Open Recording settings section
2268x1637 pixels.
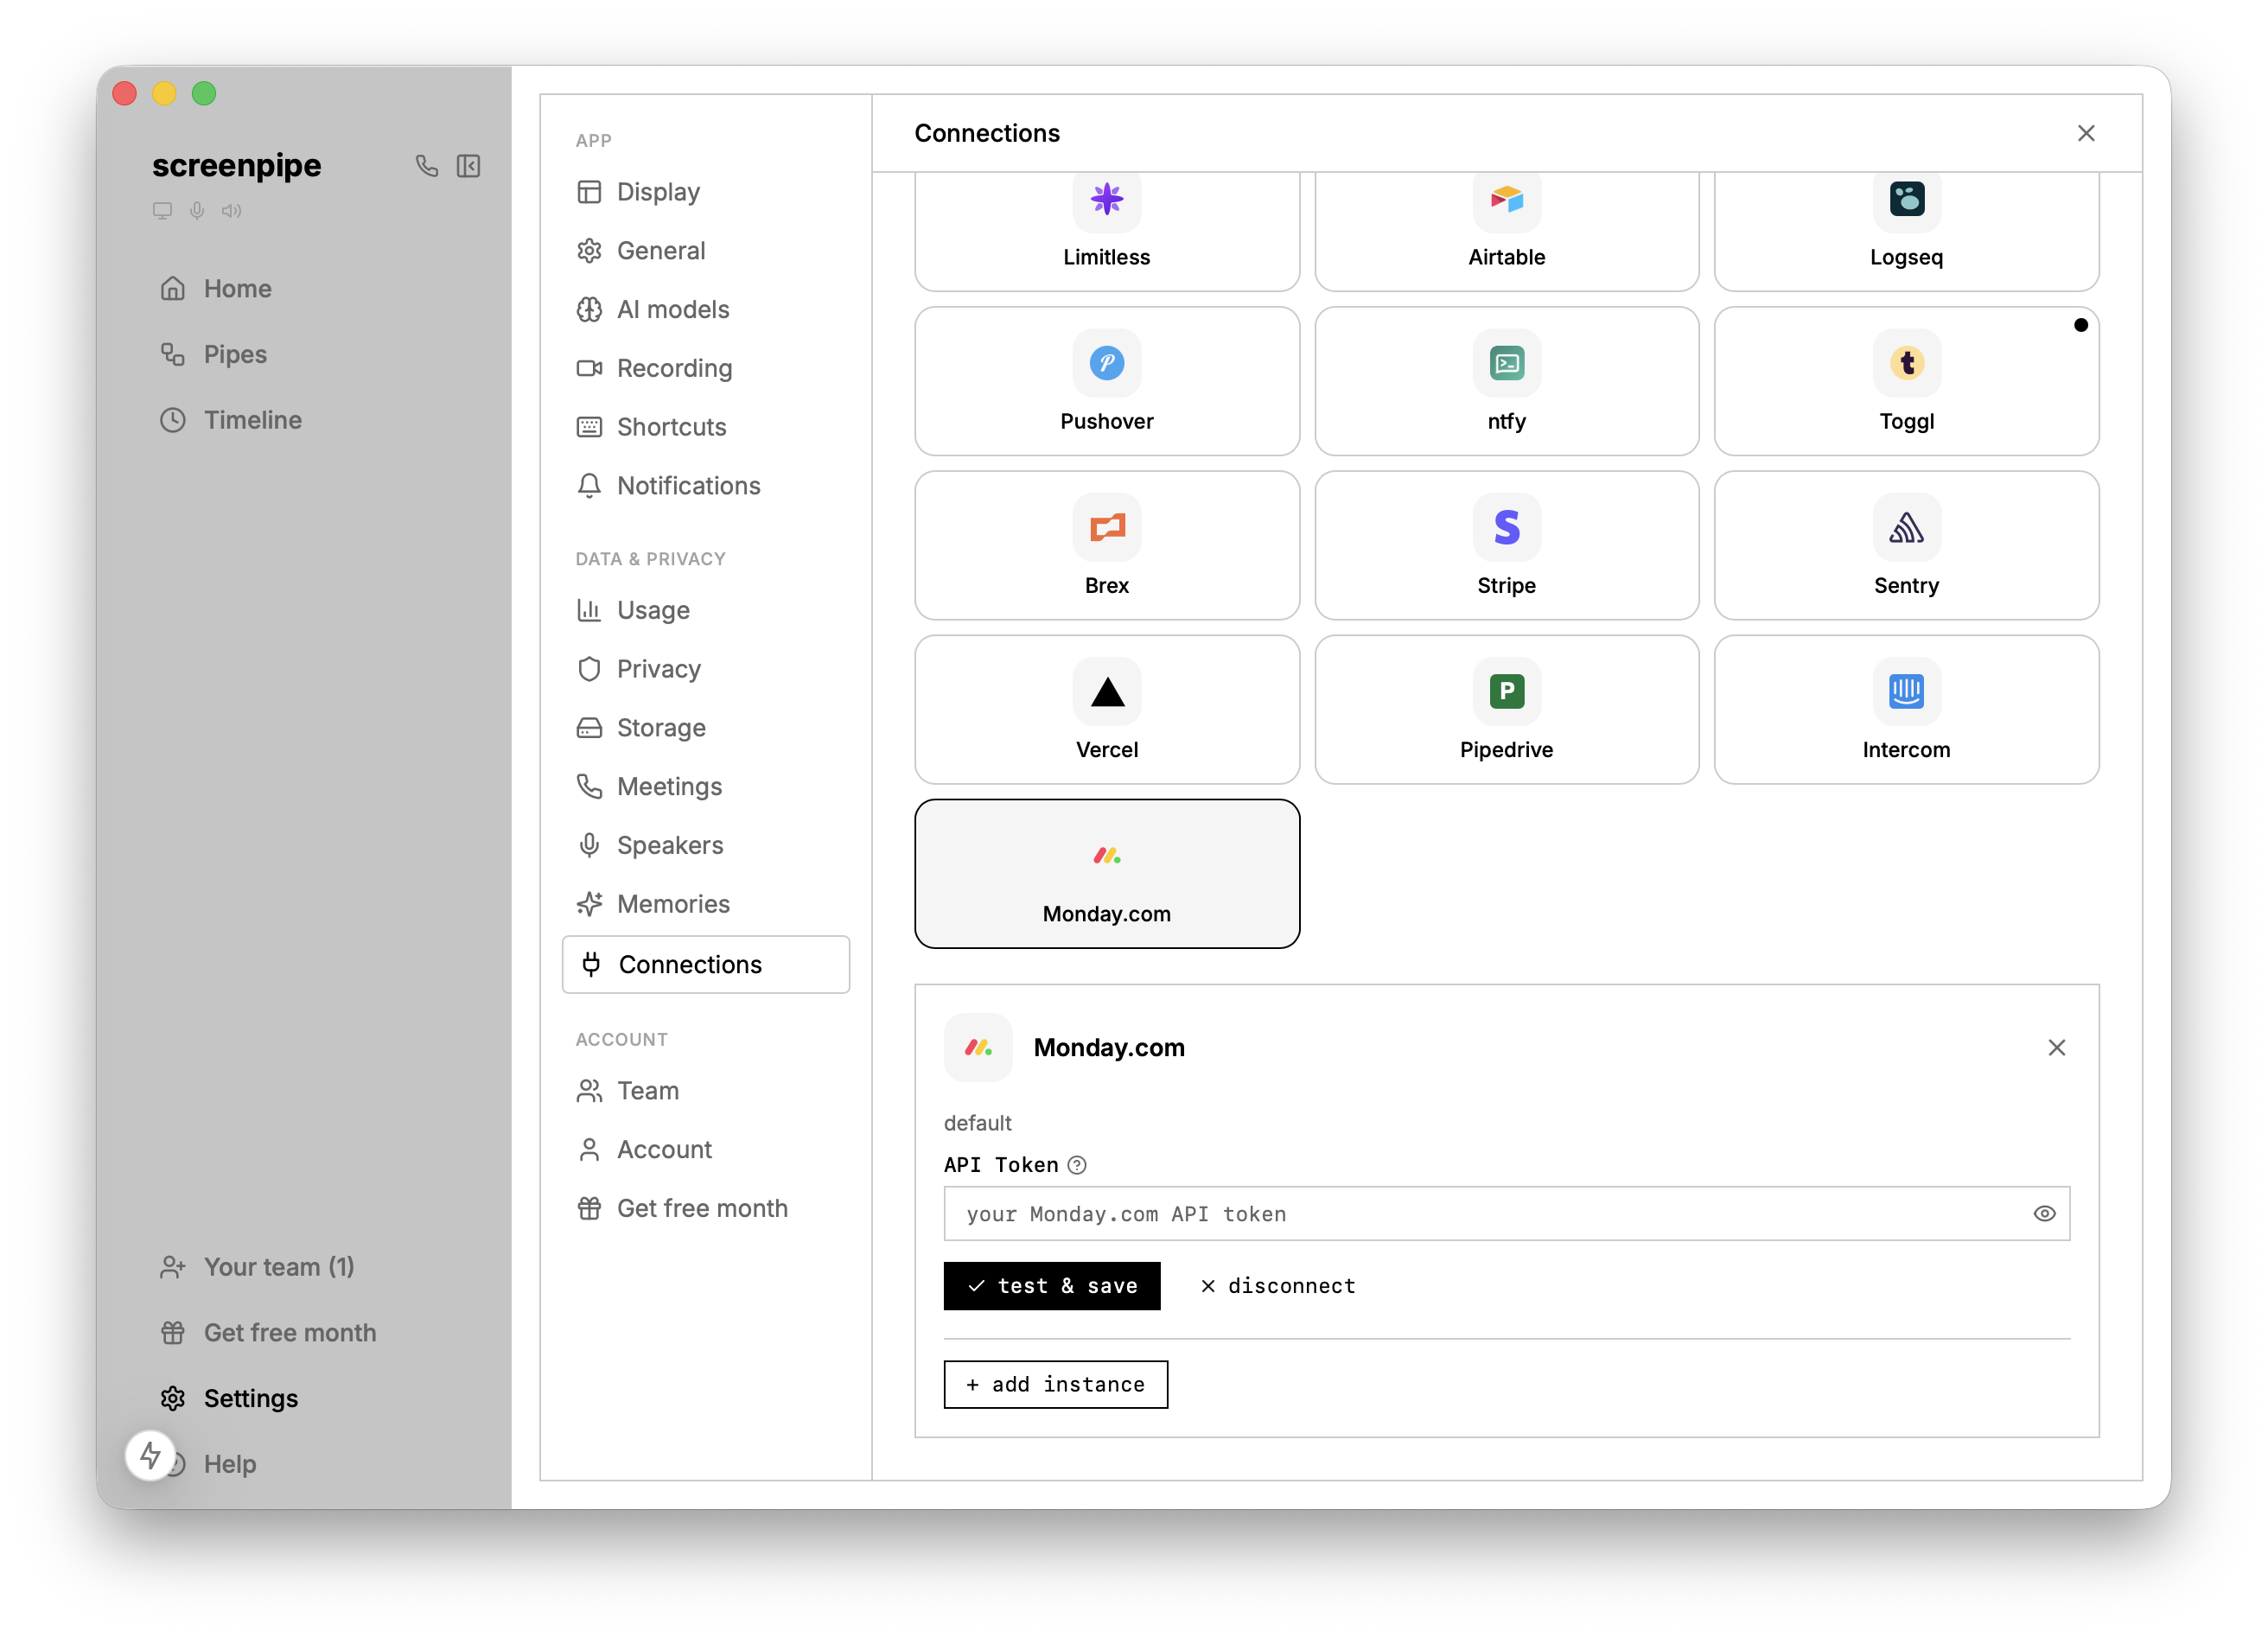coord(674,368)
